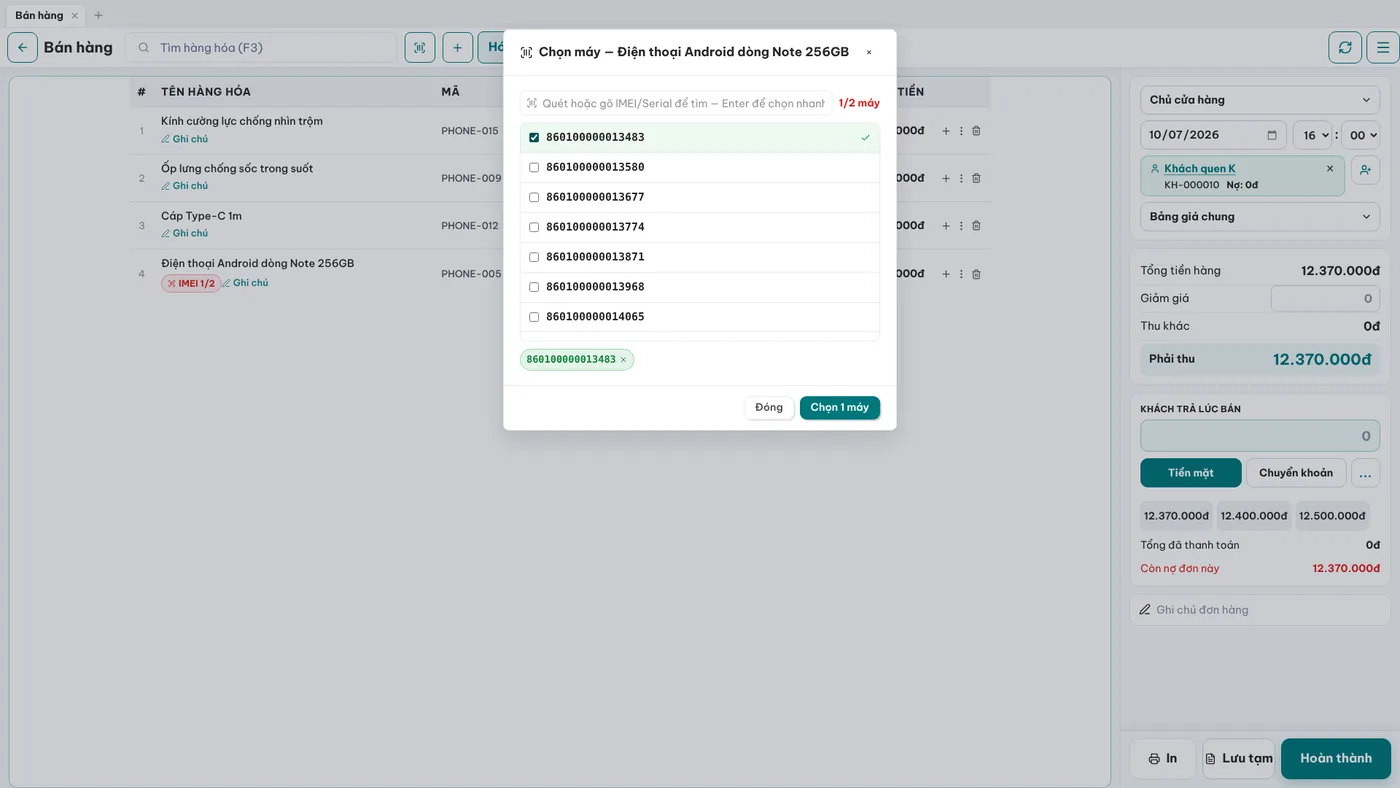Viewport: 1400px width, 788px height.
Task: Open the hour dropdown showing 16
Action: point(1312,135)
